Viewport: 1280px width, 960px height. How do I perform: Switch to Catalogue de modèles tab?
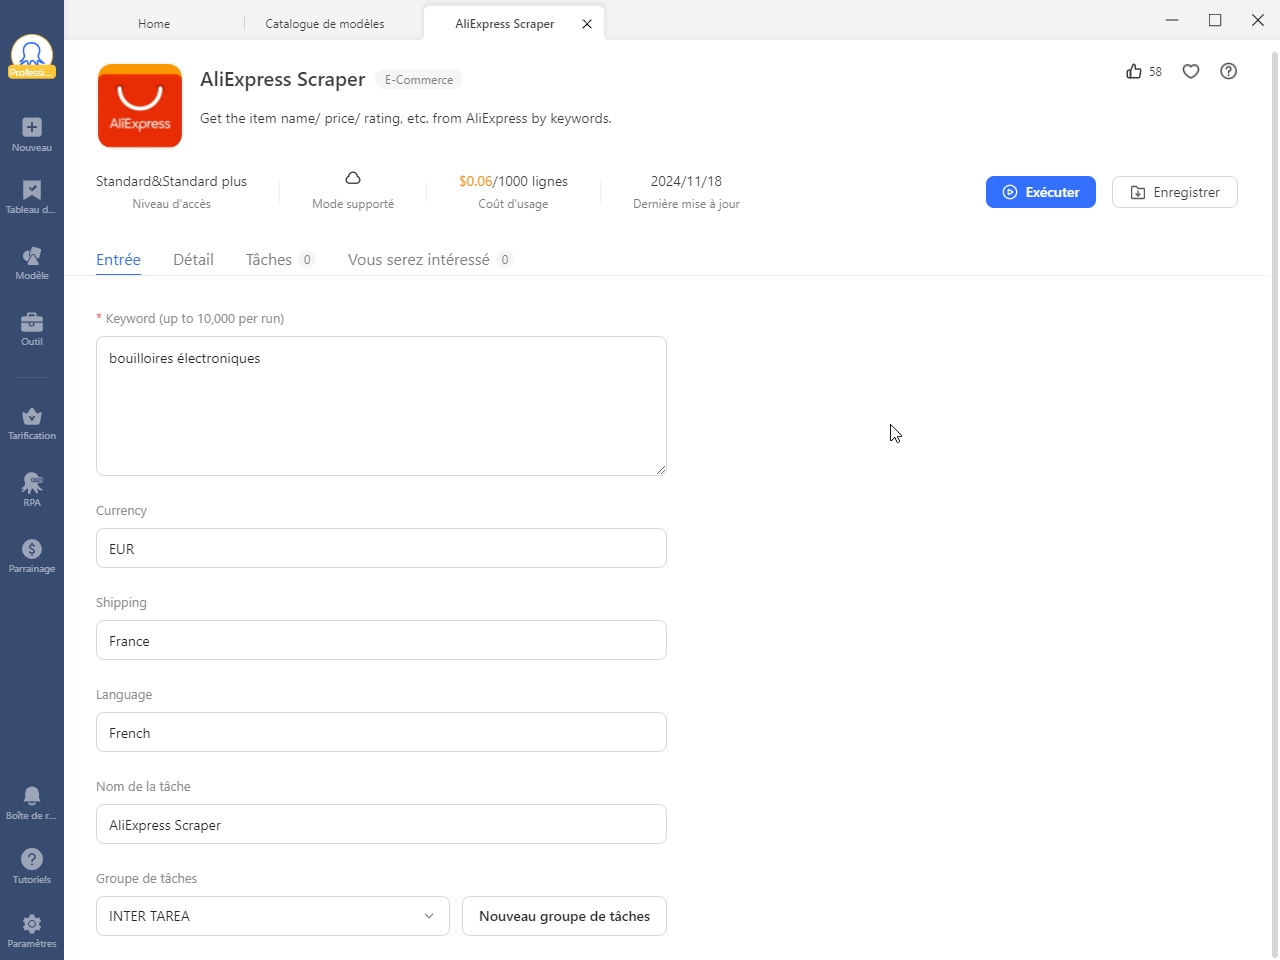[x=325, y=24]
